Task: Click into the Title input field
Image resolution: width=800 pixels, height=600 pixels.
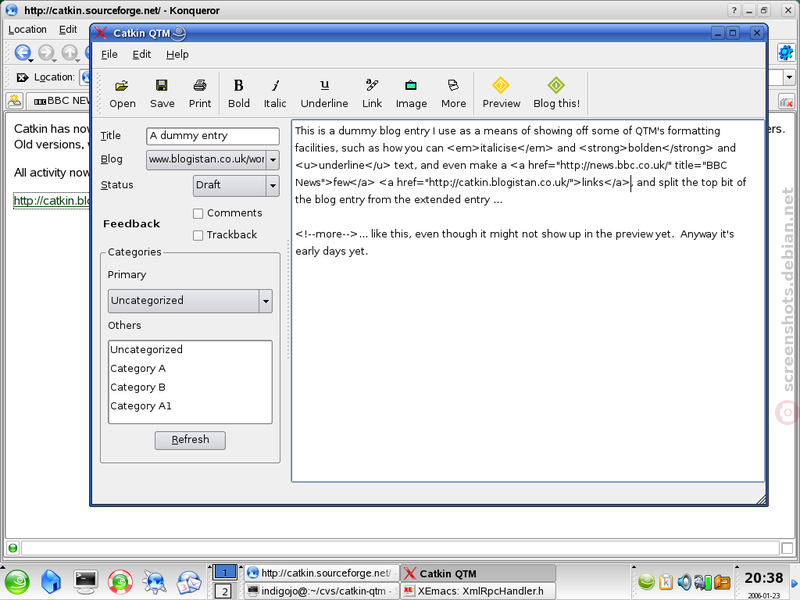Action: 212,136
